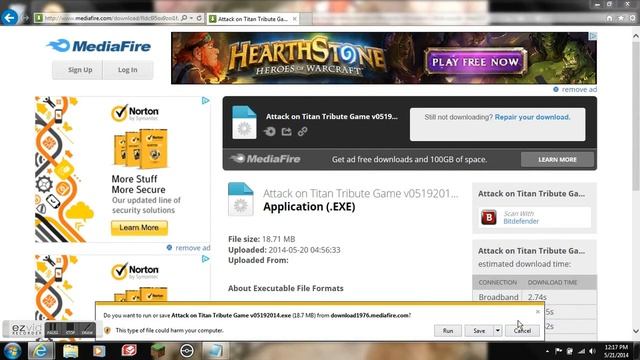Open the address bar dropdown arrow
This screenshot has height=360, width=640.
click(x=191, y=18)
